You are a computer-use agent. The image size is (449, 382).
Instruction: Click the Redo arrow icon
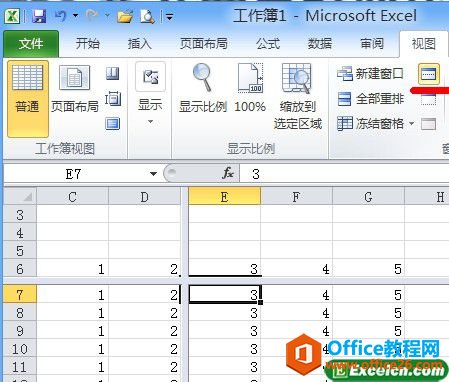(92, 15)
